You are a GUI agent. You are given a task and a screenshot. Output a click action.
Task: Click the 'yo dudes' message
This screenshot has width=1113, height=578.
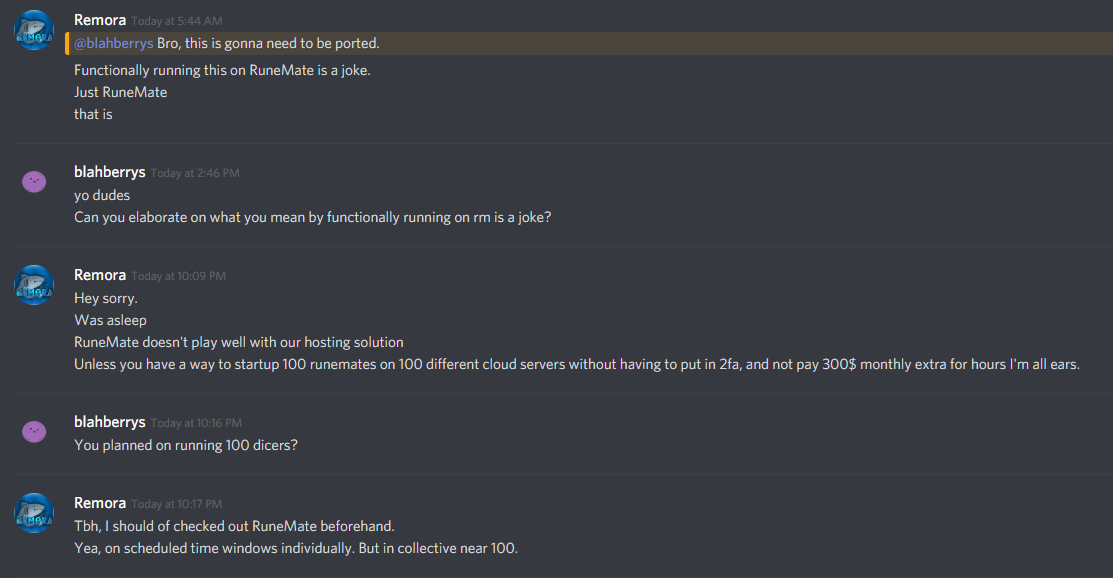point(102,195)
